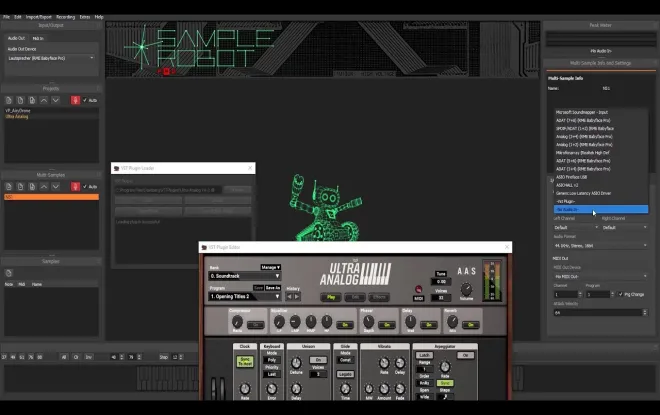
Task: Open the Right Channel Default dropdown
Action: tap(625, 227)
